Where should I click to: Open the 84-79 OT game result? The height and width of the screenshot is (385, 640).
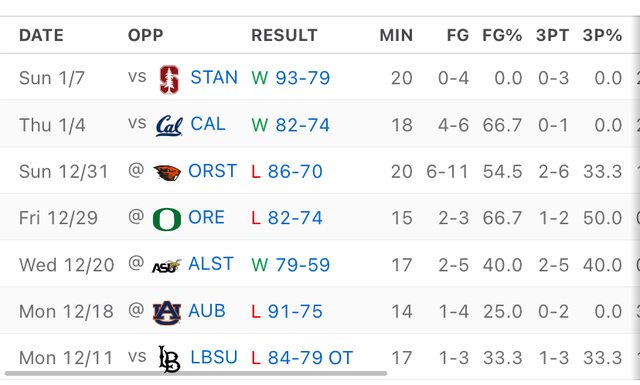click(x=310, y=358)
